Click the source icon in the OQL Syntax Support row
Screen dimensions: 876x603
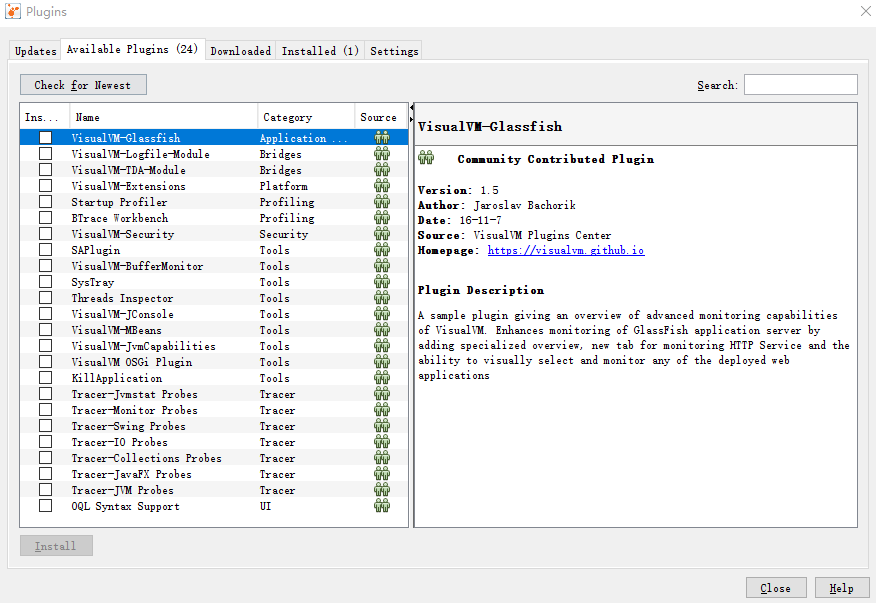tap(382, 506)
